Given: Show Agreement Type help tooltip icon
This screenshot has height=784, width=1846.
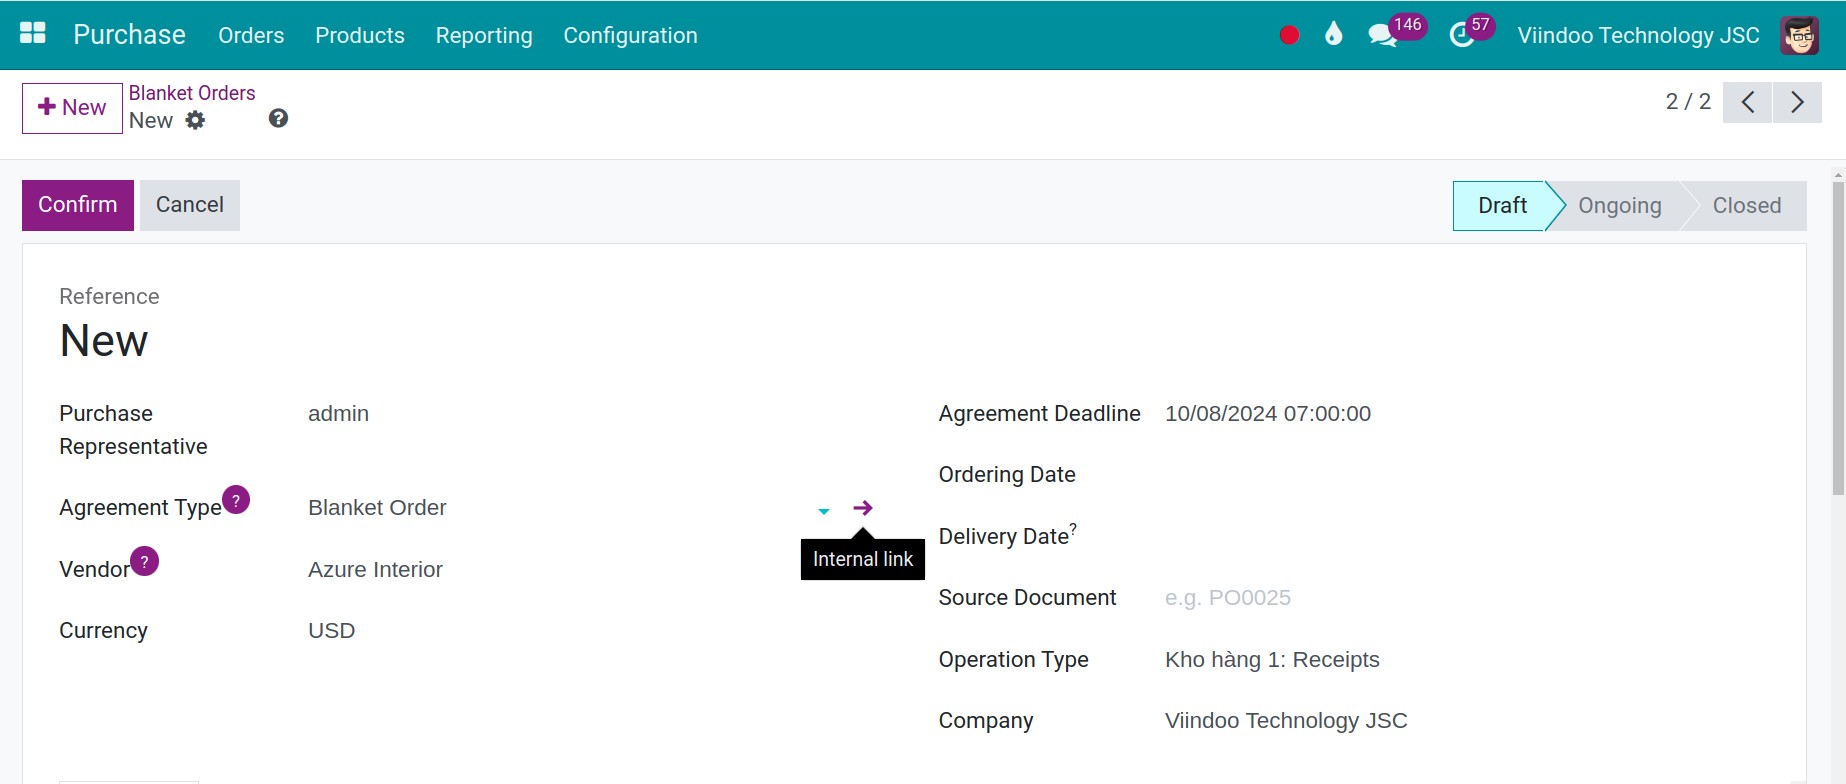Looking at the screenshot, I should tap(236, 499).
